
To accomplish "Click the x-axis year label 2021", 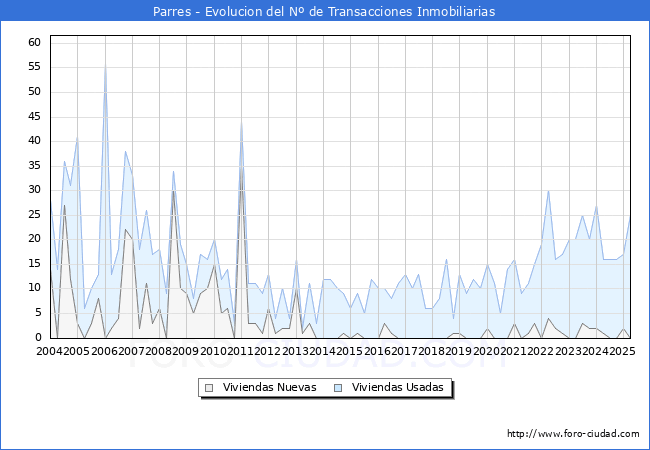I will (514, 351).
